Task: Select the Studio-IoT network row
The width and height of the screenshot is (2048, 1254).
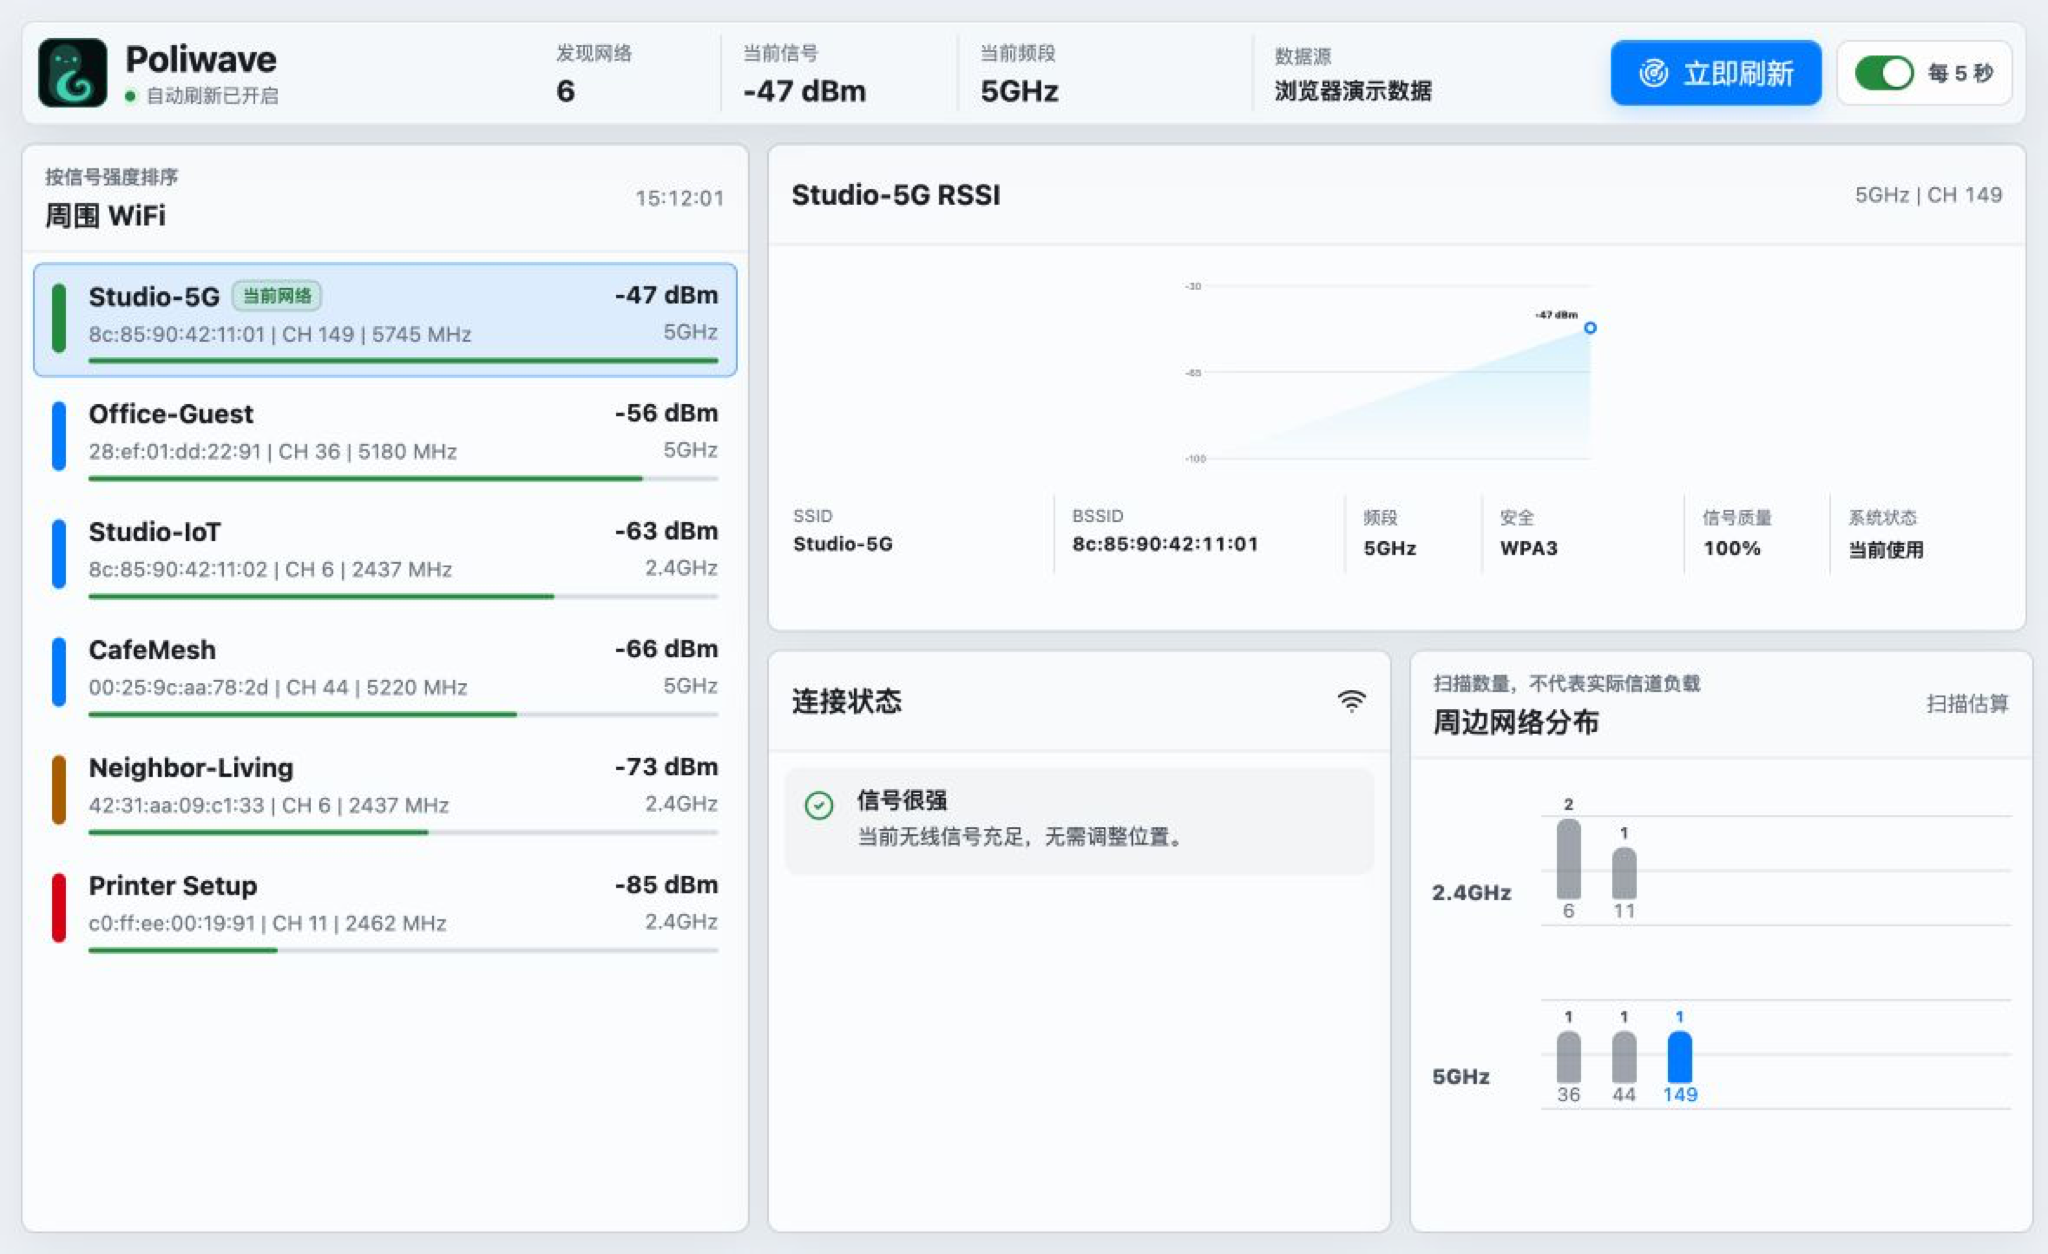Action: (x=385, y=556)
